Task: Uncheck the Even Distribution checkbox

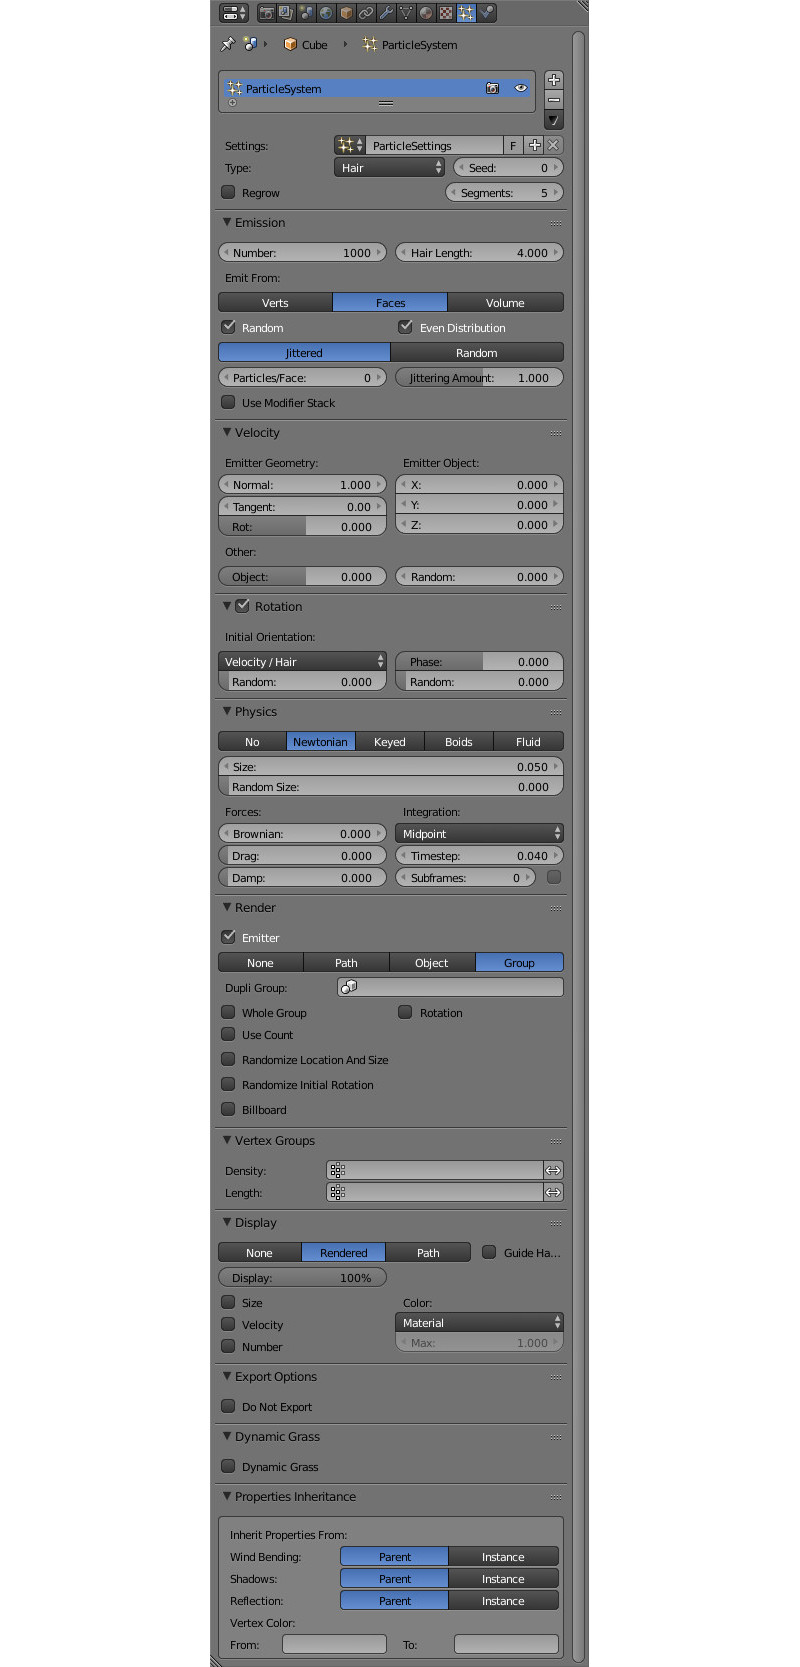Action: 406,327
